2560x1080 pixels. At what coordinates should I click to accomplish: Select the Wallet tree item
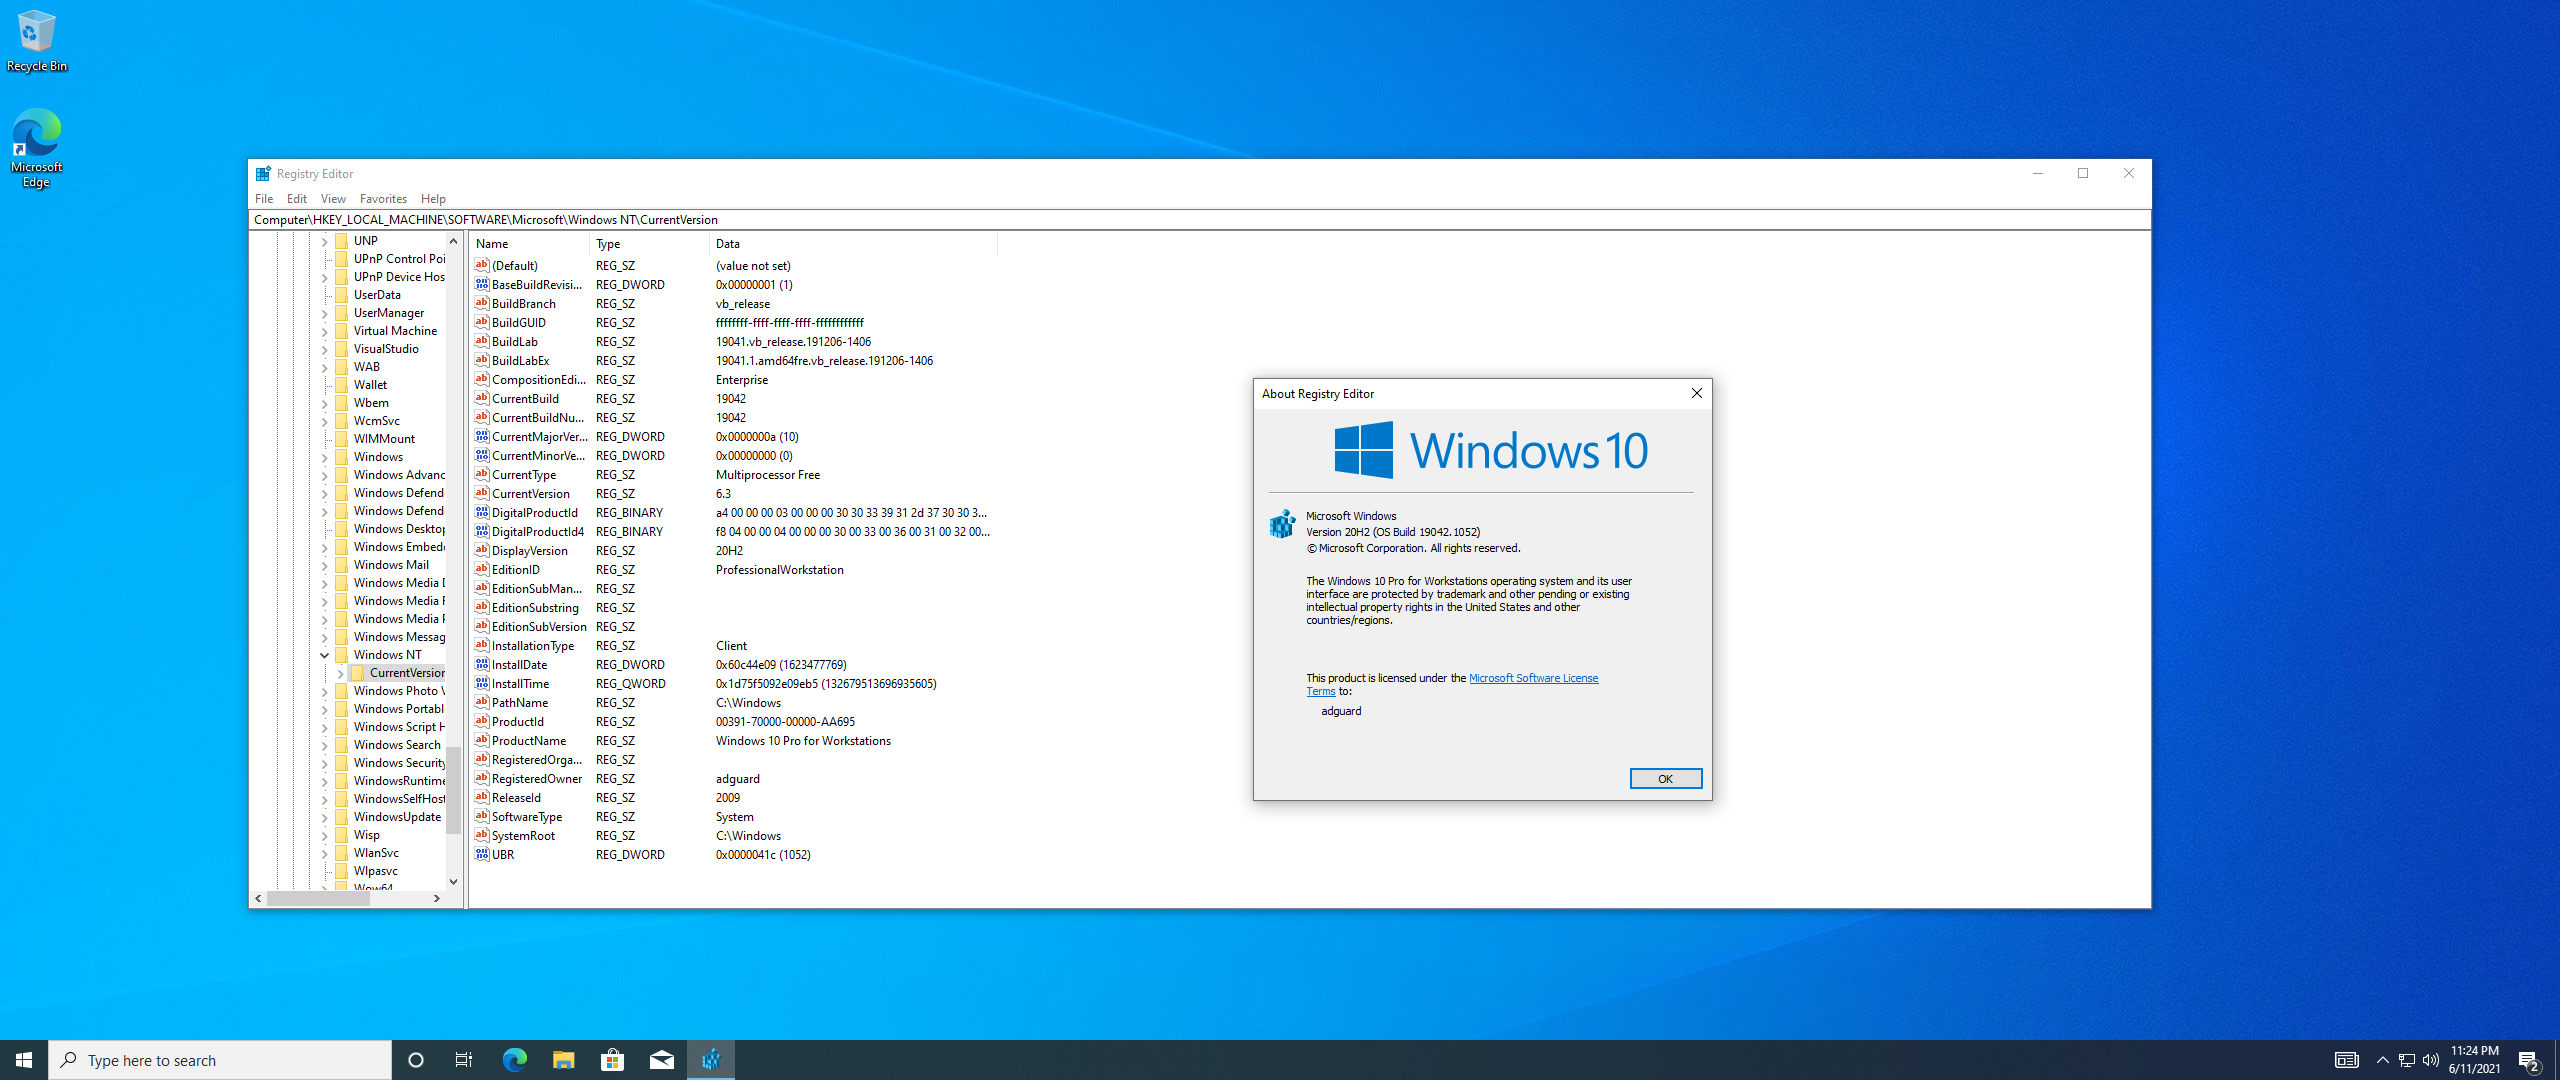370,385
